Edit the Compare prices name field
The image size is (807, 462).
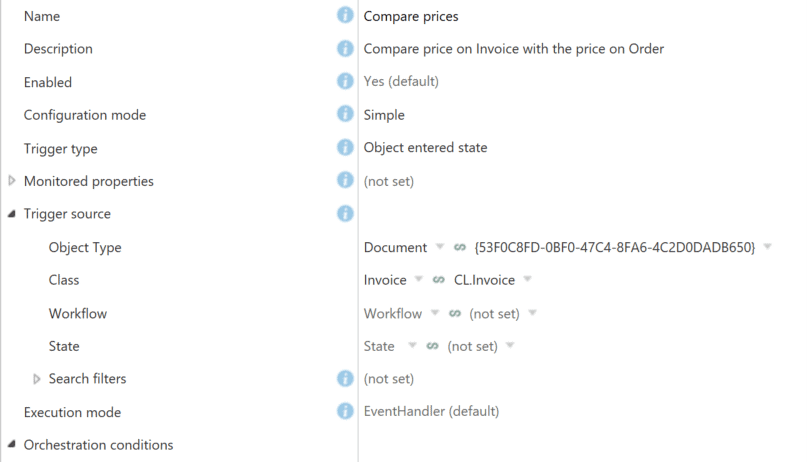pyautogui.click(x=411, y=16)
